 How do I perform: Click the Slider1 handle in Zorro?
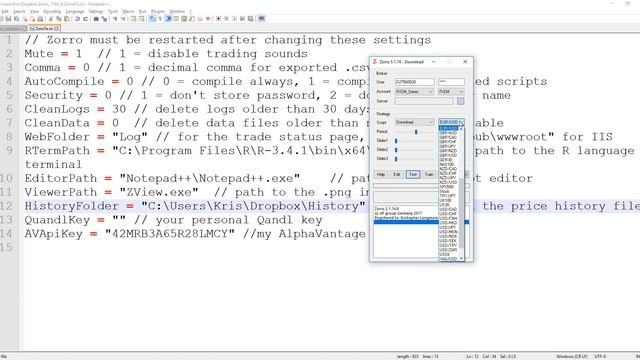coord(396,141)
